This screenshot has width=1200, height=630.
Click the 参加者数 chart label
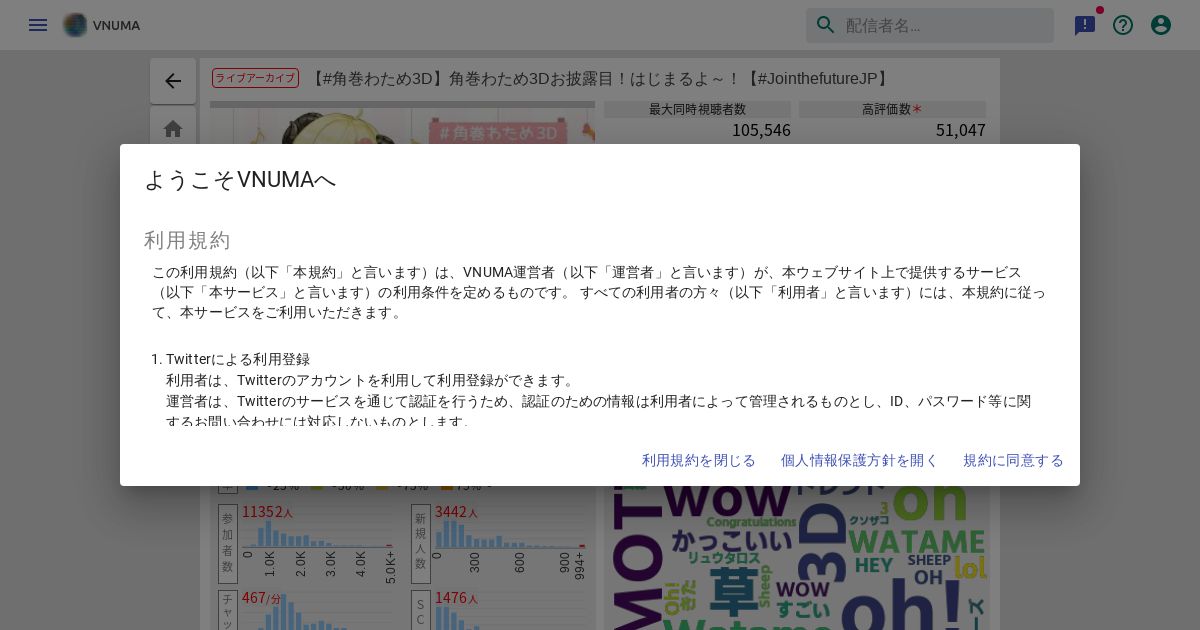tap(227, 543)
